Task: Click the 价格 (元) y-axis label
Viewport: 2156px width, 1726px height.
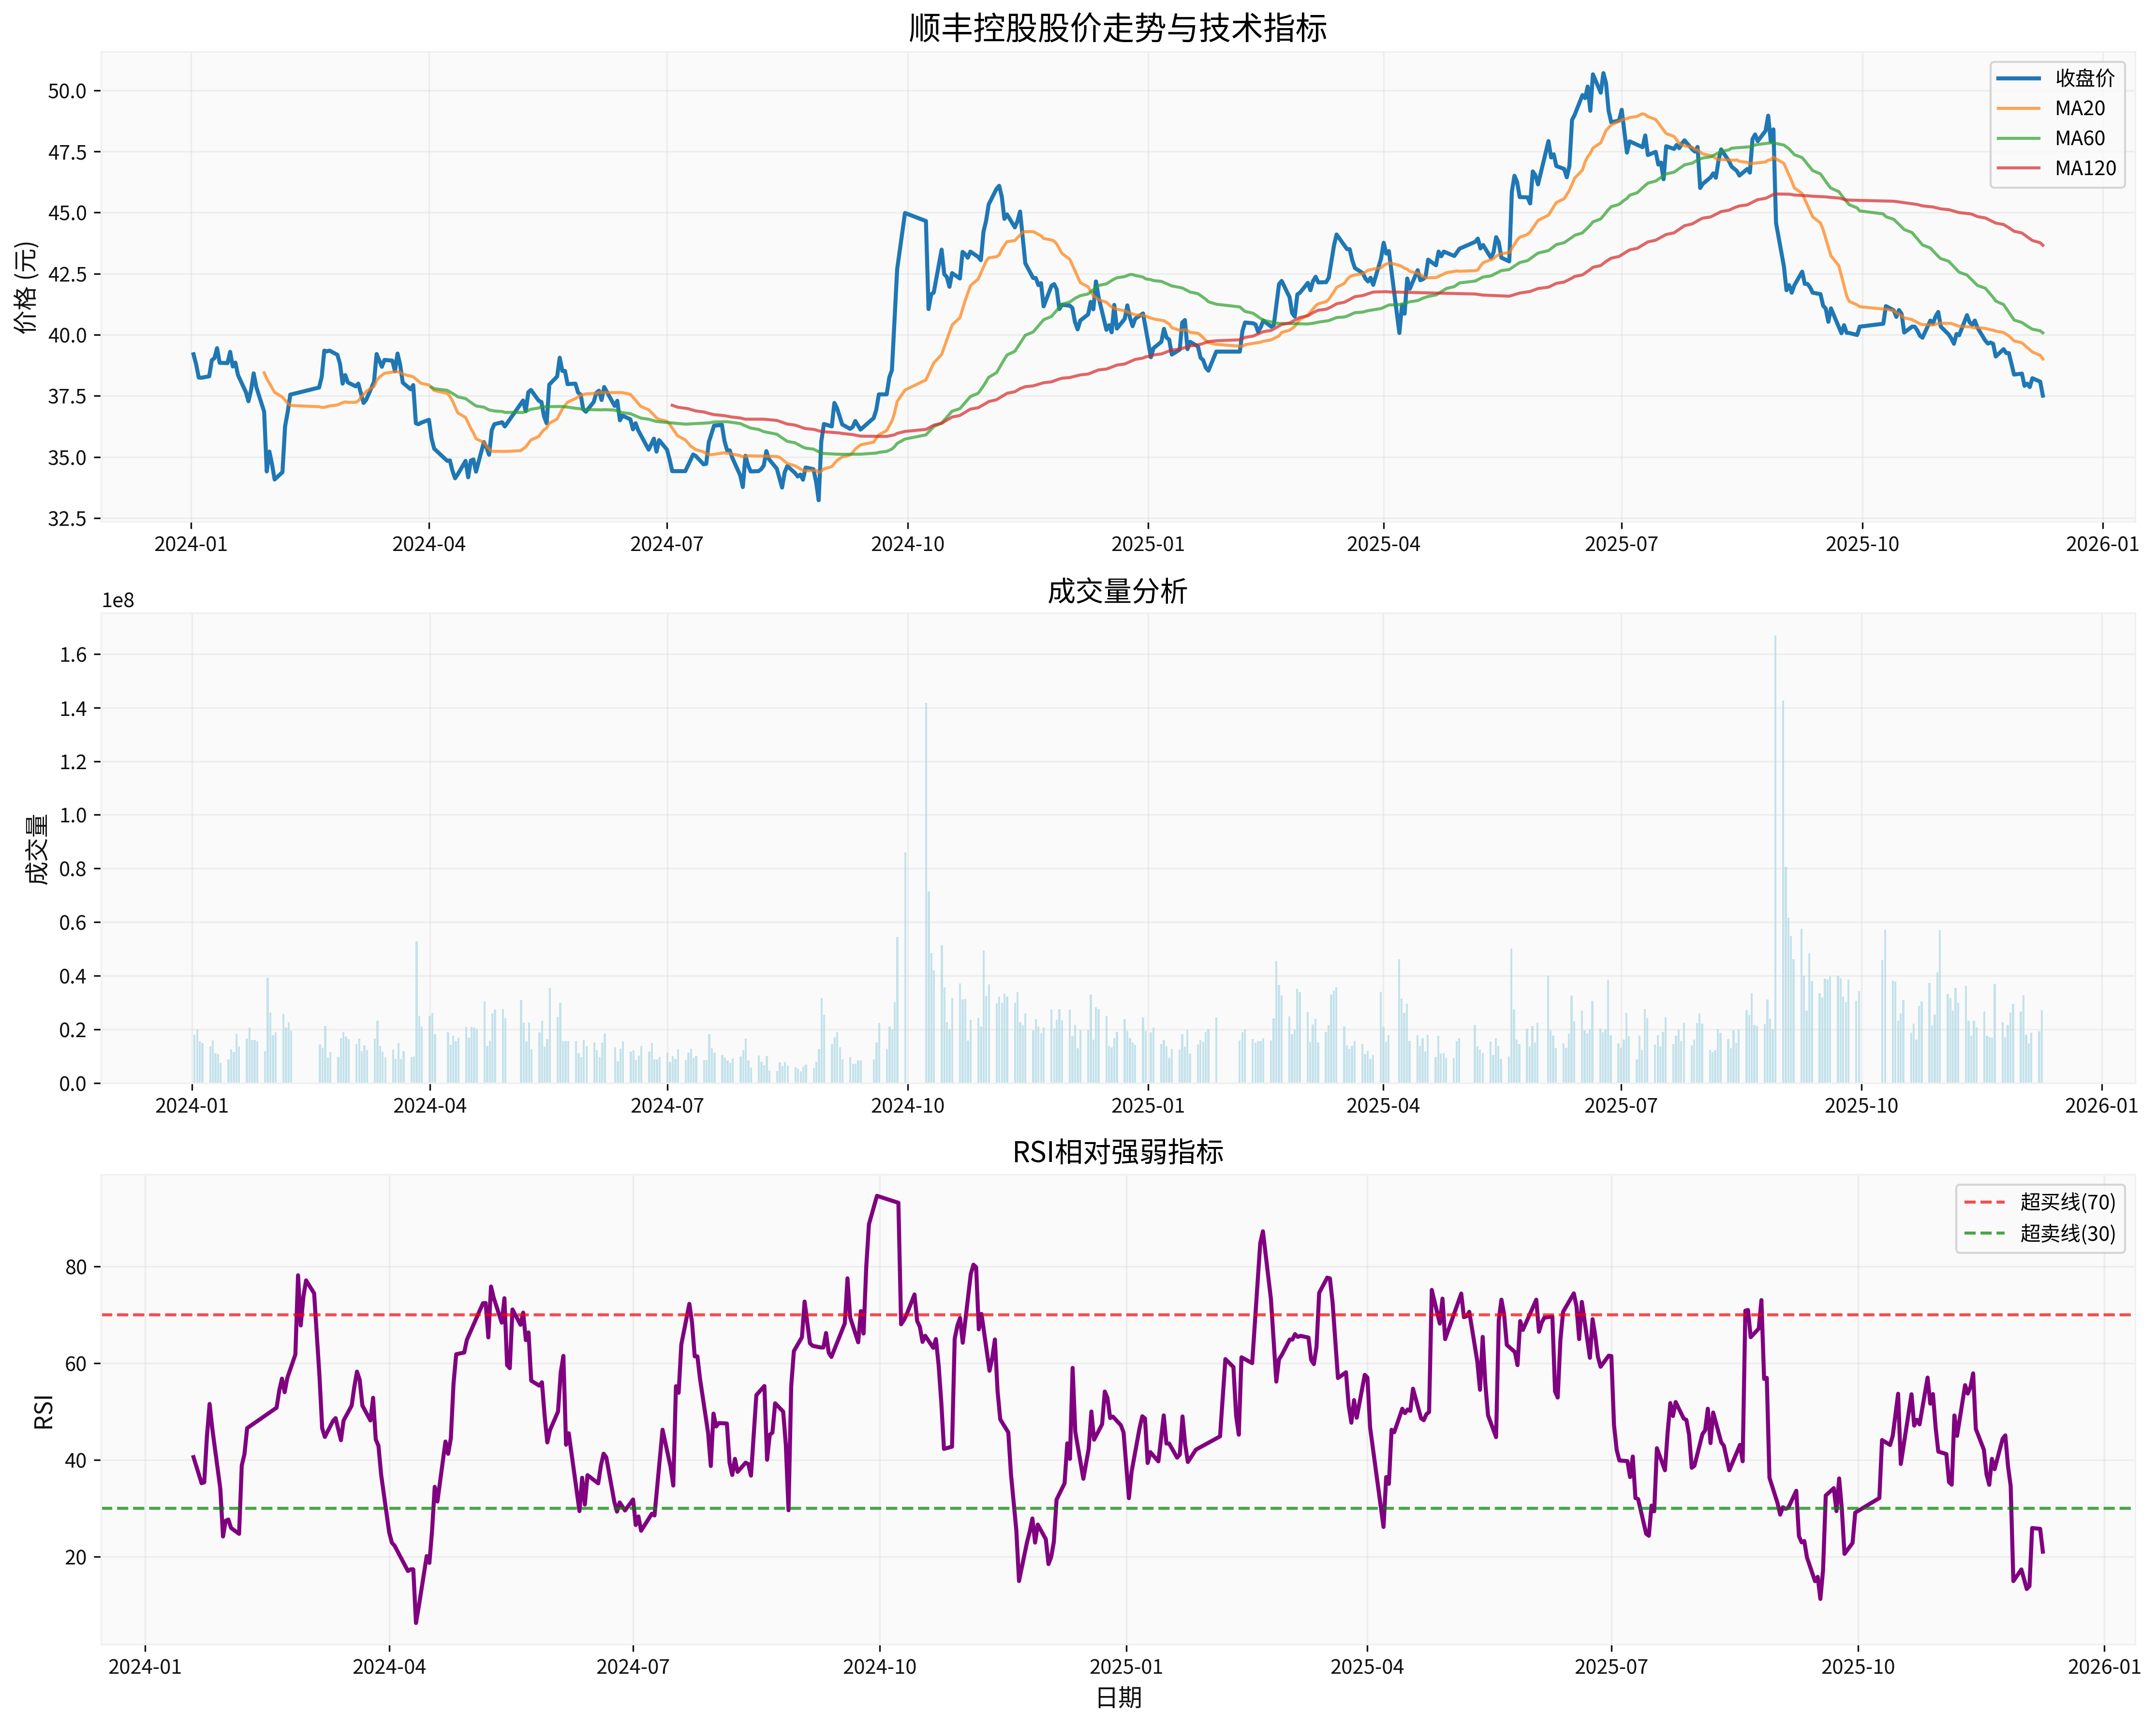Action: pyautogui.click(x=27, y=287)
